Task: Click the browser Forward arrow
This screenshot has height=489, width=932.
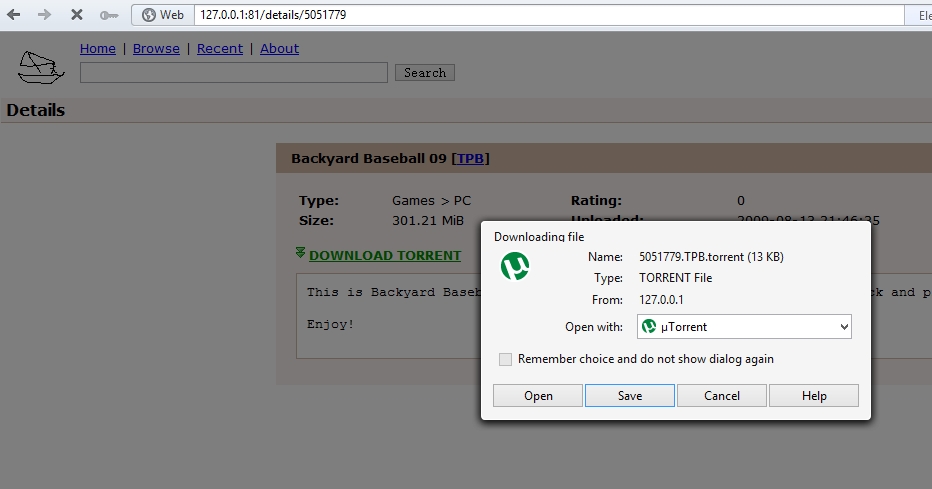Action: tap(45, 14)
